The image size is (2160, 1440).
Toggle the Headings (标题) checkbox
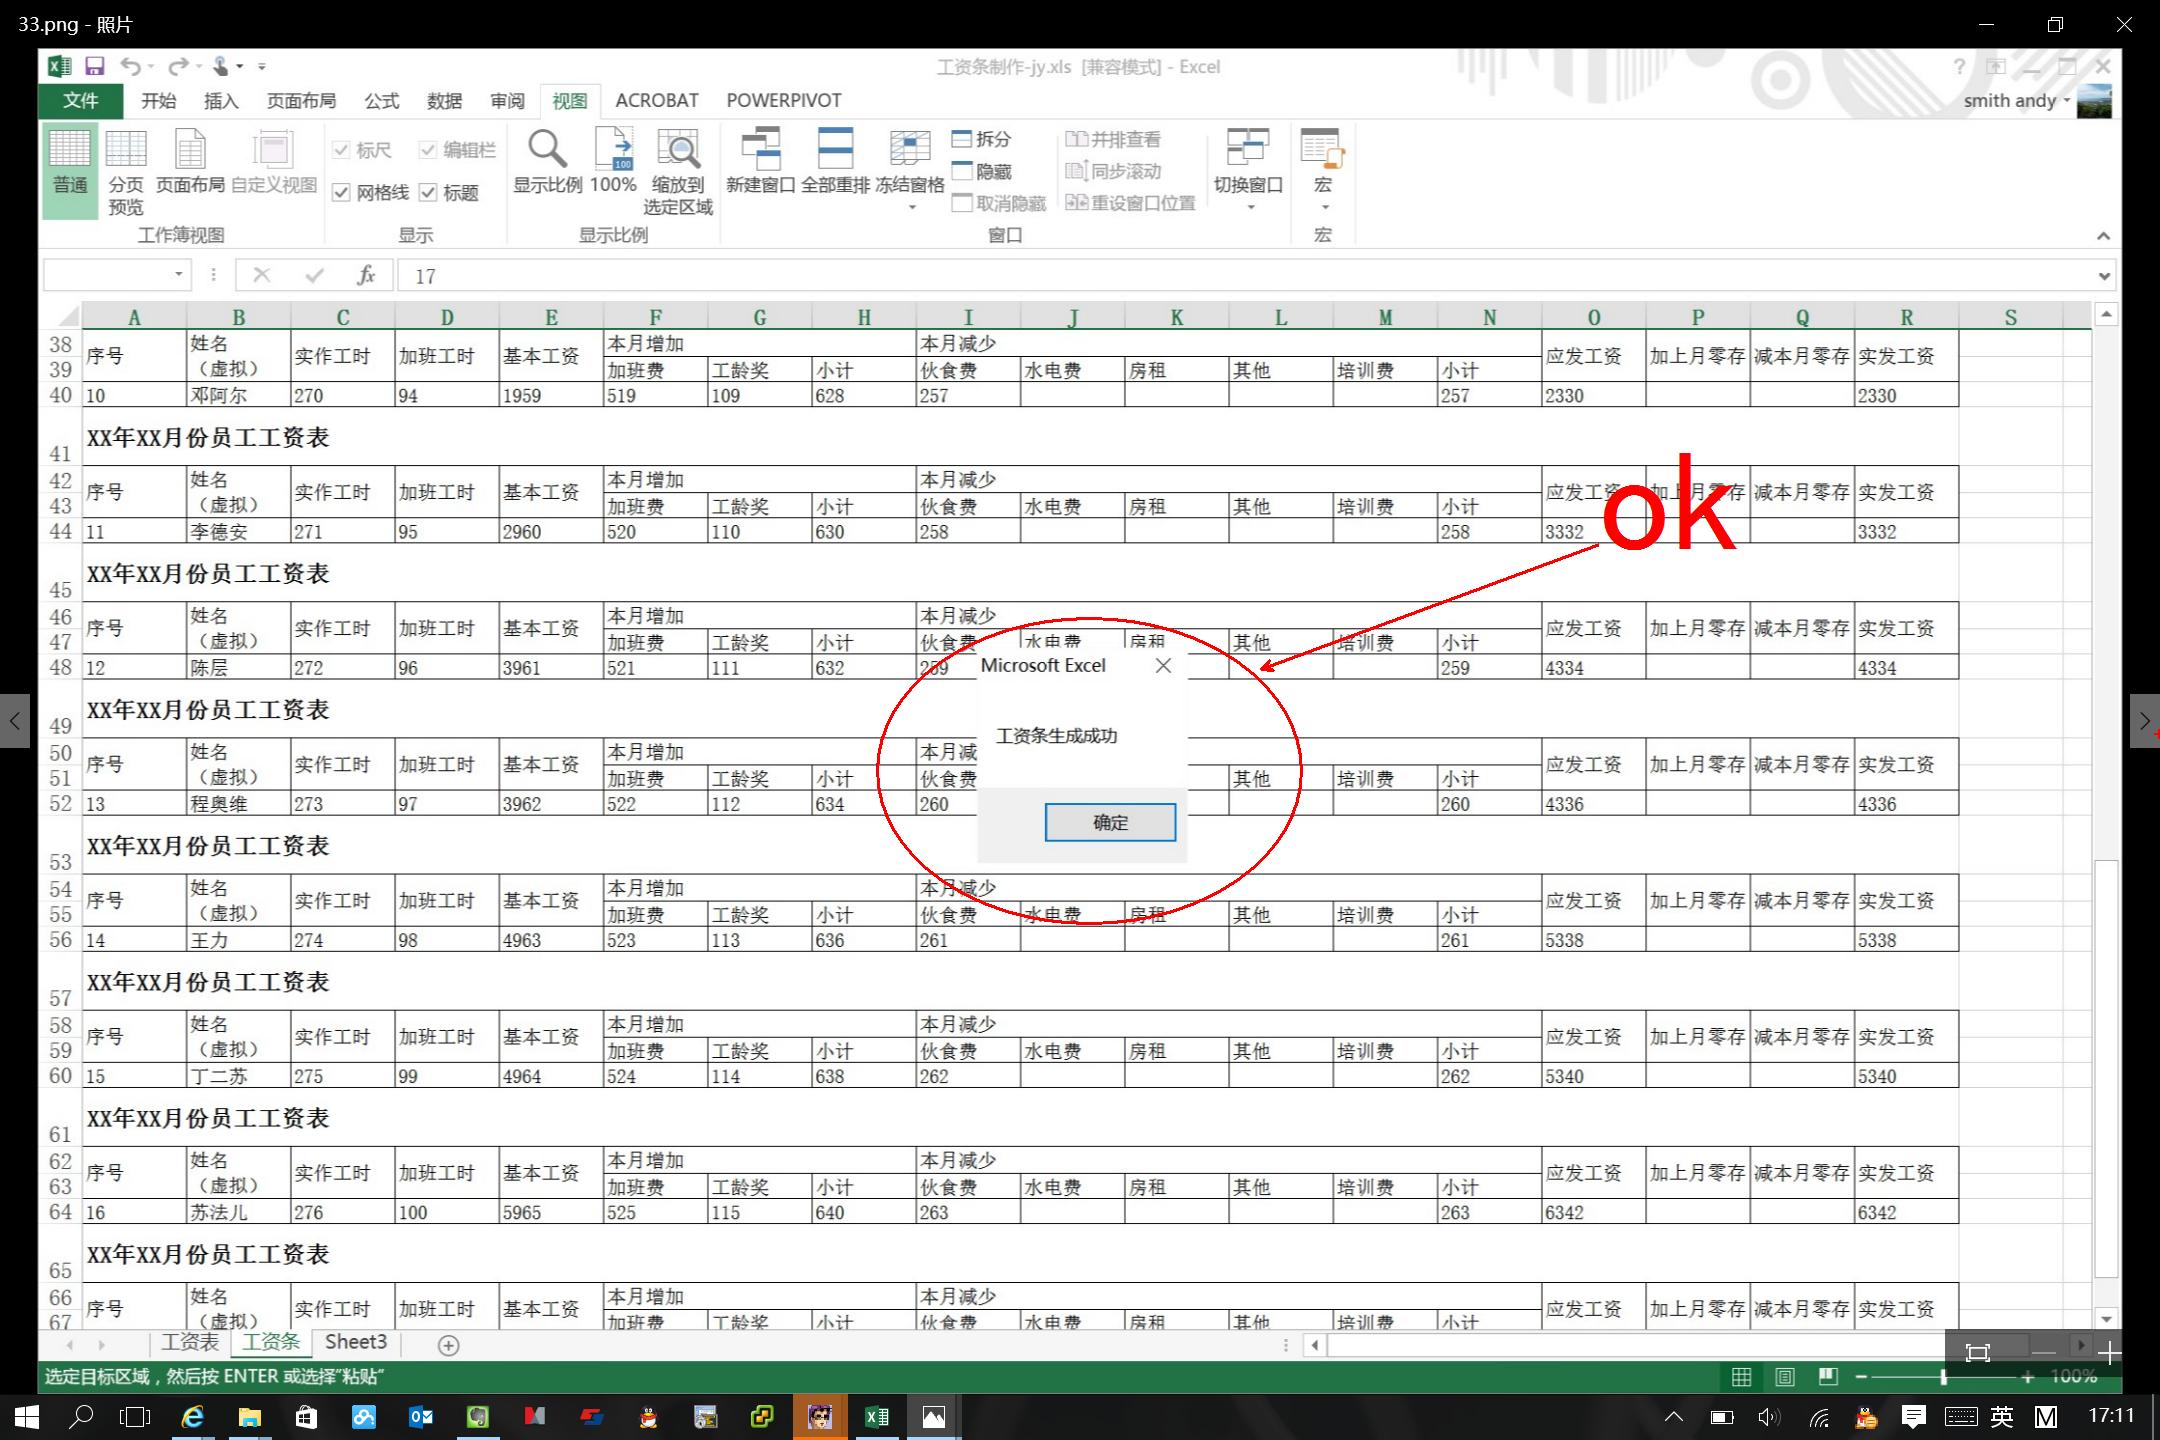pyautogui.click(x=429, y=193)
